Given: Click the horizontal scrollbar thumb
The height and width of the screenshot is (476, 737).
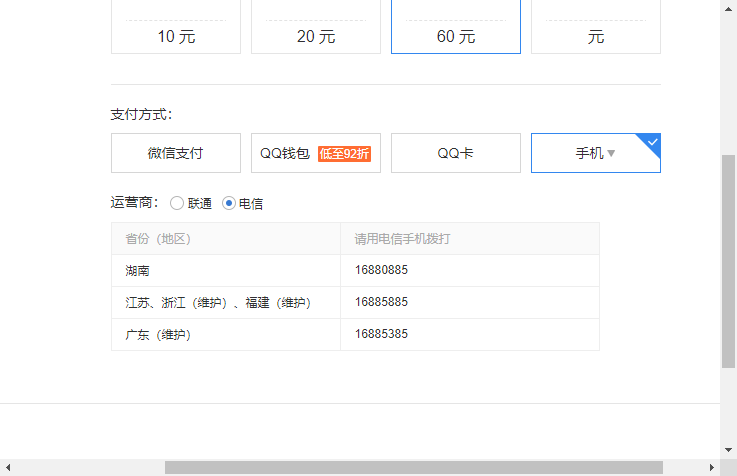Looking at the screenshot, I should coord(414,468).
